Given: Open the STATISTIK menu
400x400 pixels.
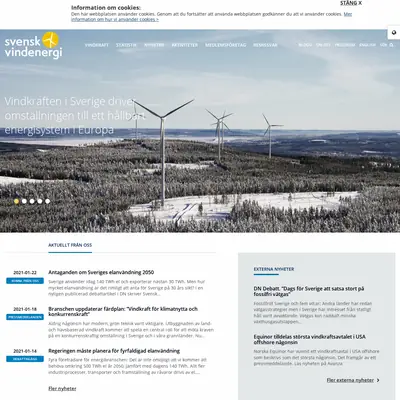Looking at the screenshot, I should click(x=126, y=45).
